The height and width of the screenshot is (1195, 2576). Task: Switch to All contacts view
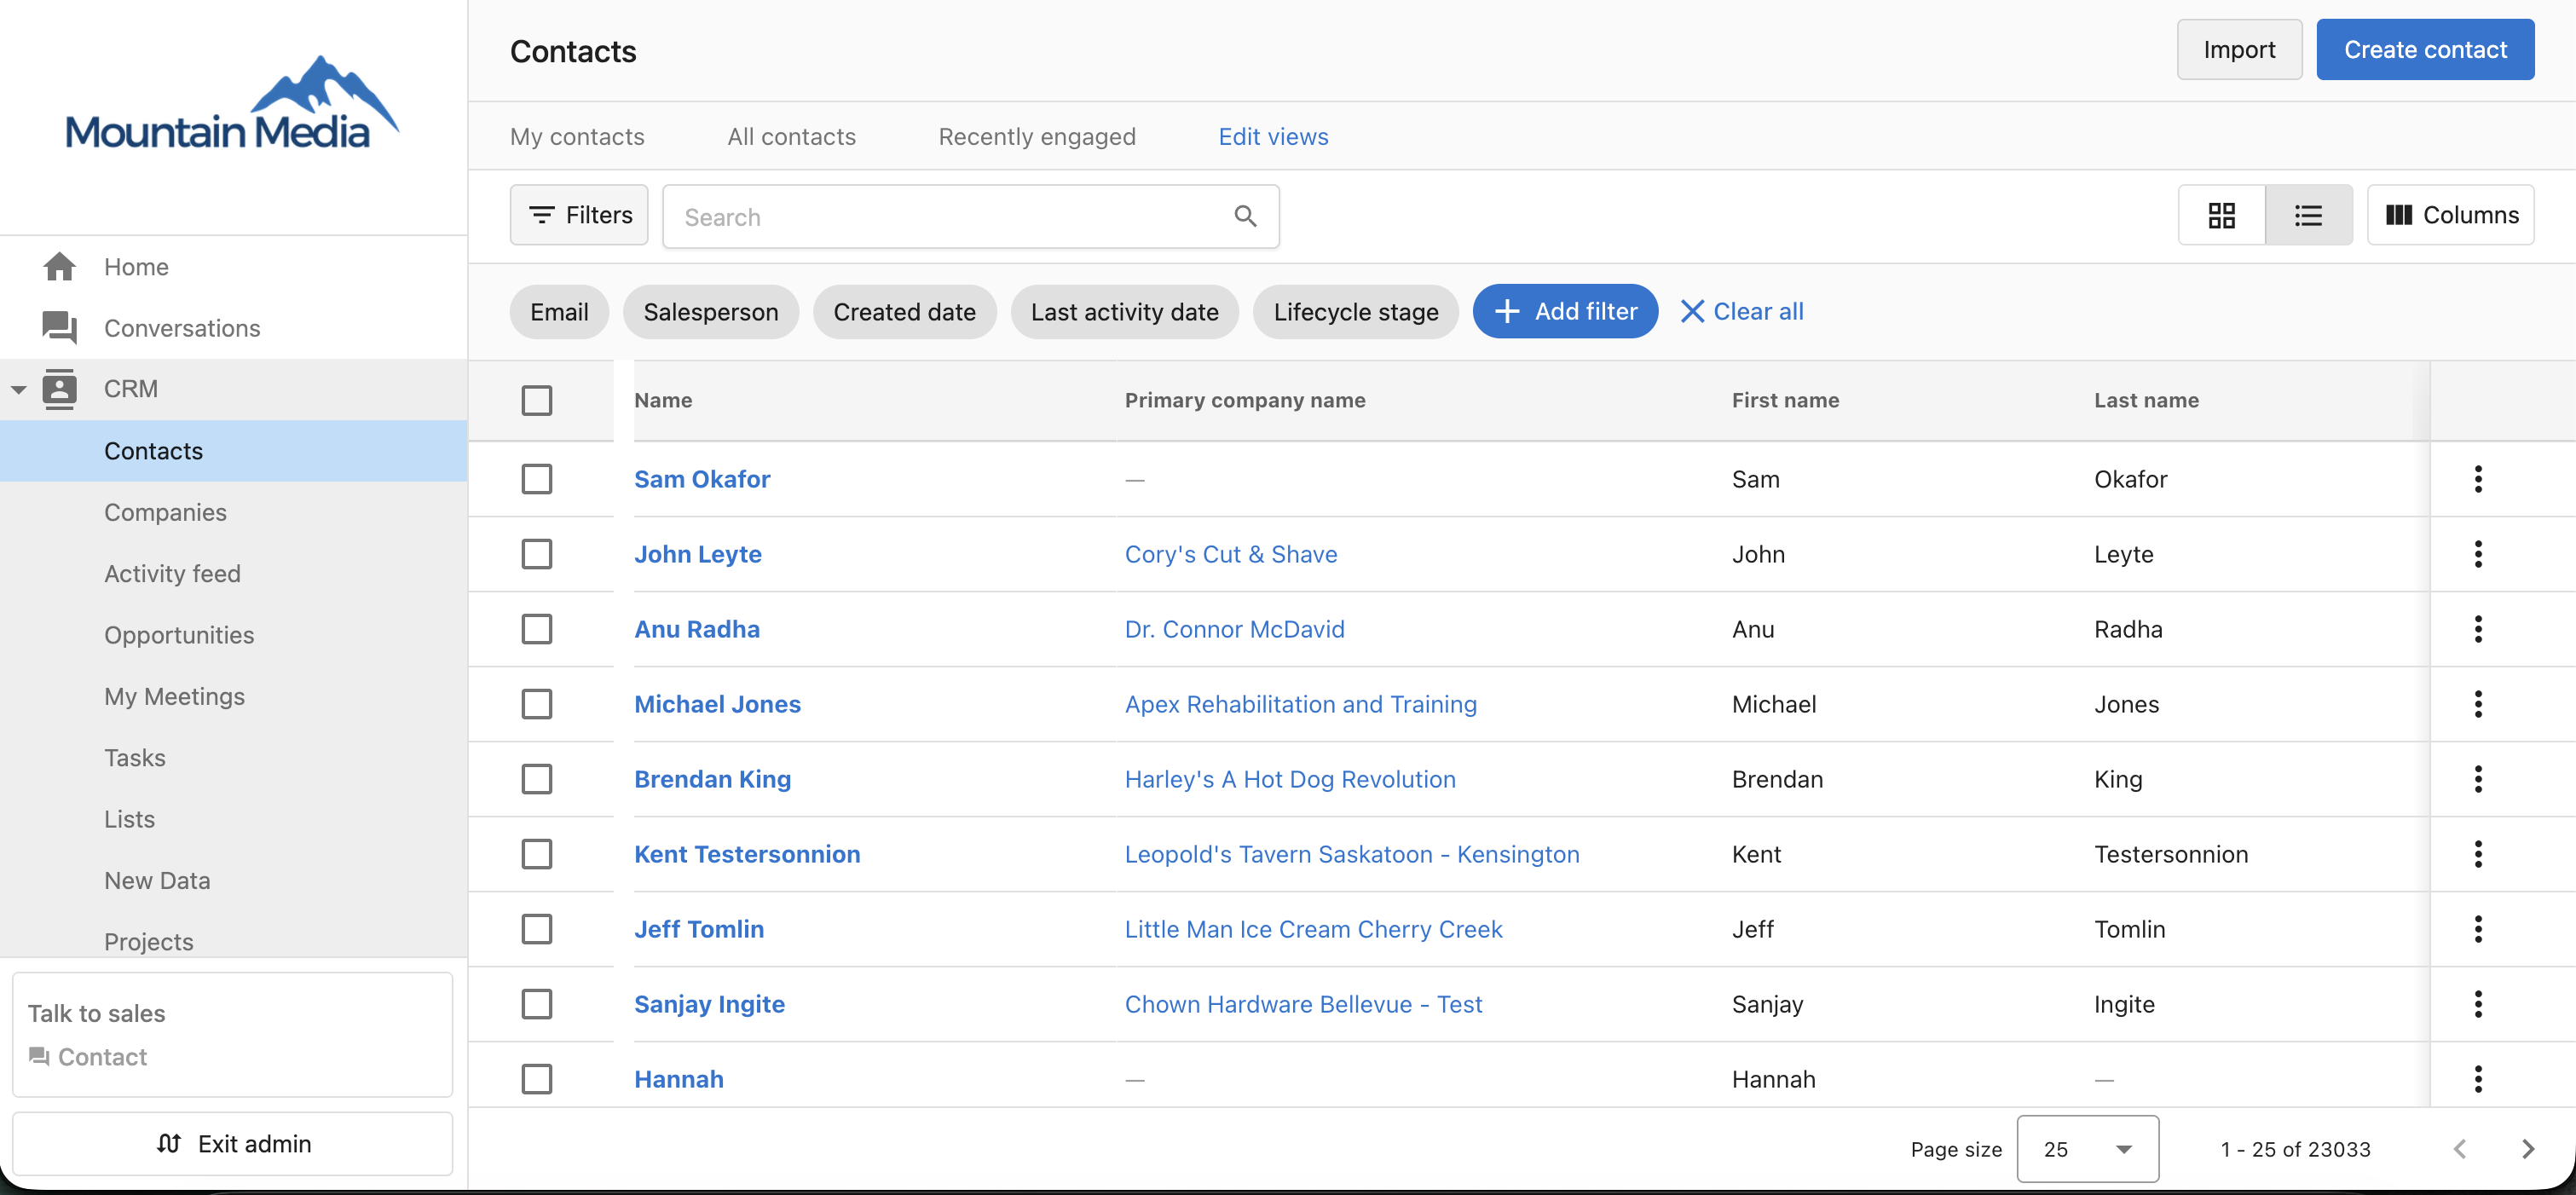791,137
